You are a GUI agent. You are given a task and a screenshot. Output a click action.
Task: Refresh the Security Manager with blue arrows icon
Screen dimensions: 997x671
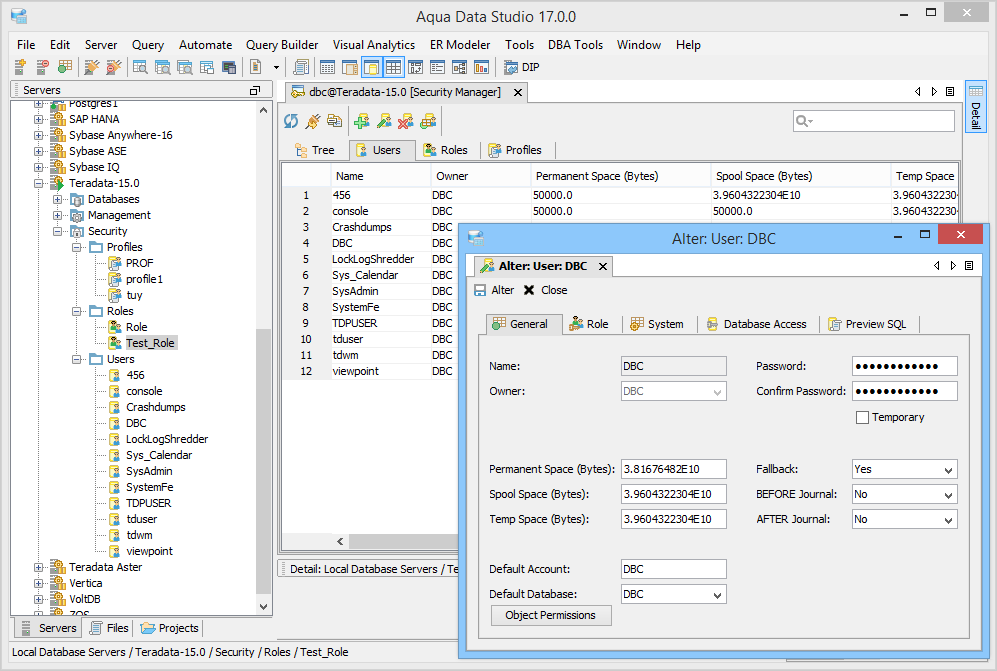(291, 121)
